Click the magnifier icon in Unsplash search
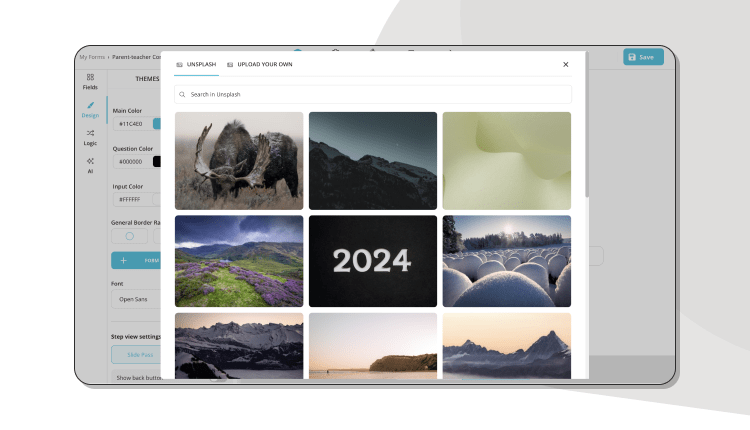 [x=182, y=94]
